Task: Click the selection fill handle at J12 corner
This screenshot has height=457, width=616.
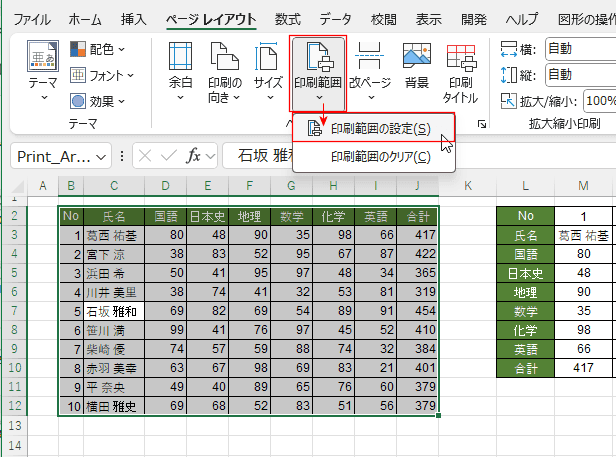Action: 438,415
